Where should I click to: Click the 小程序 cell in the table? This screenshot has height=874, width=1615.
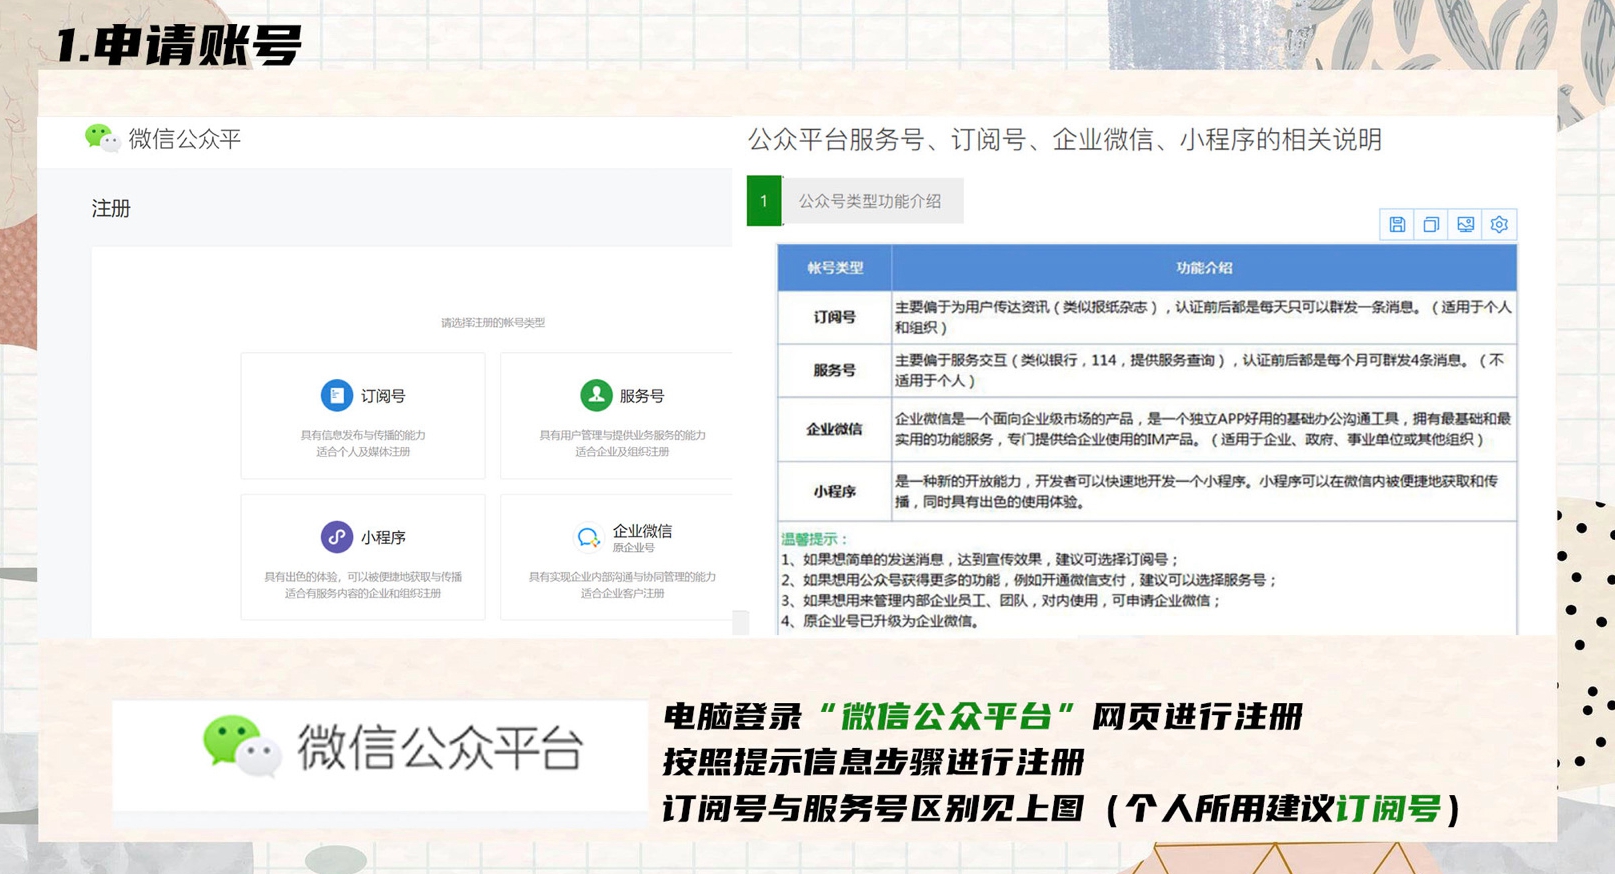[x=835, y=491]
